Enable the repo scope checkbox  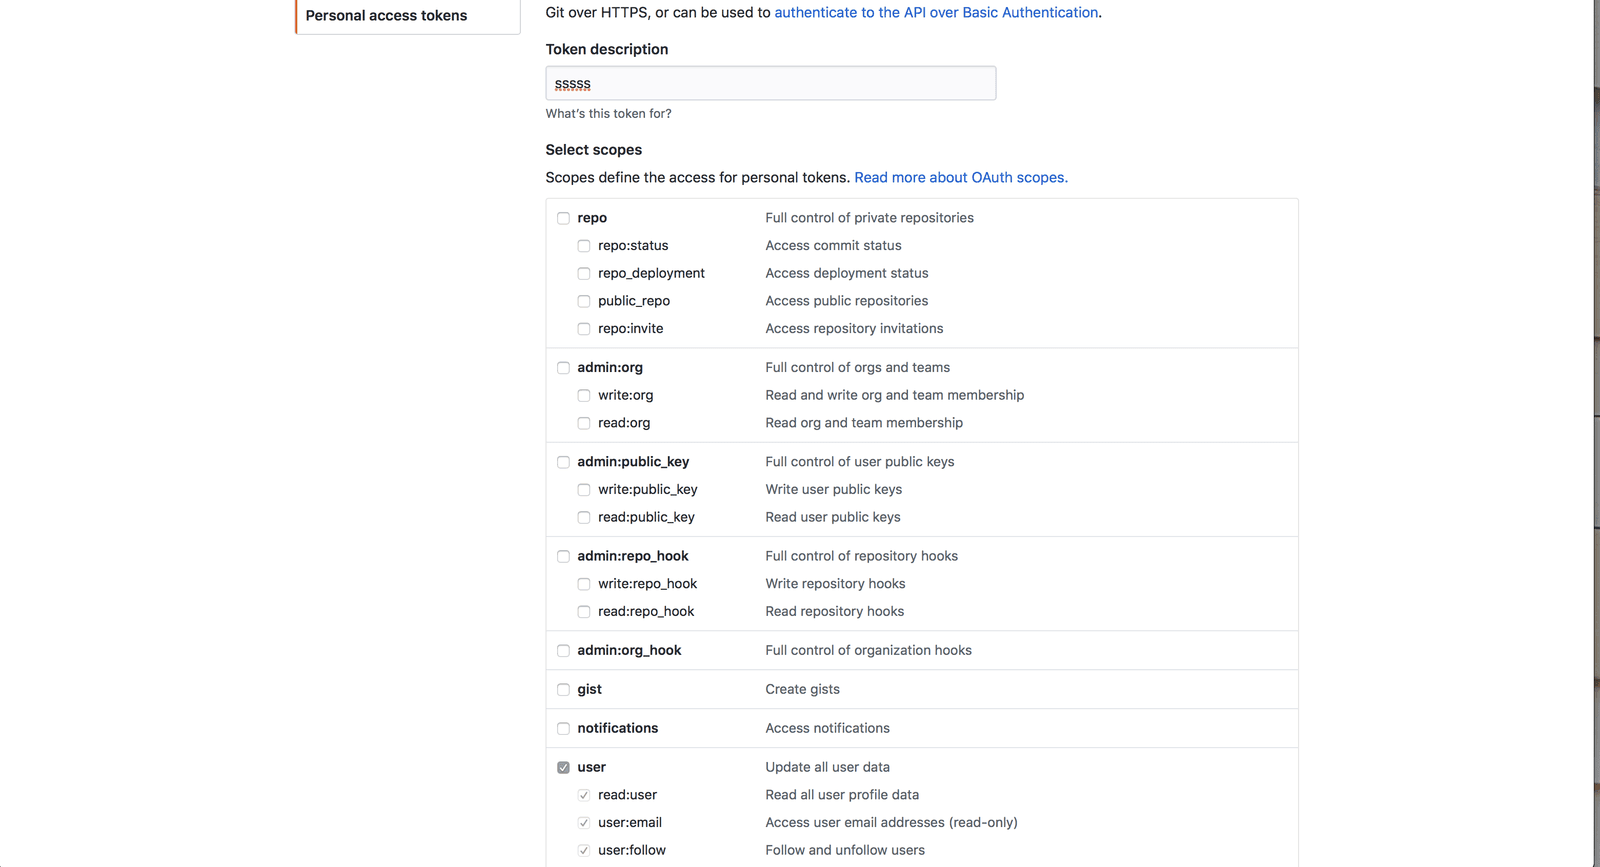coord(563,218)
